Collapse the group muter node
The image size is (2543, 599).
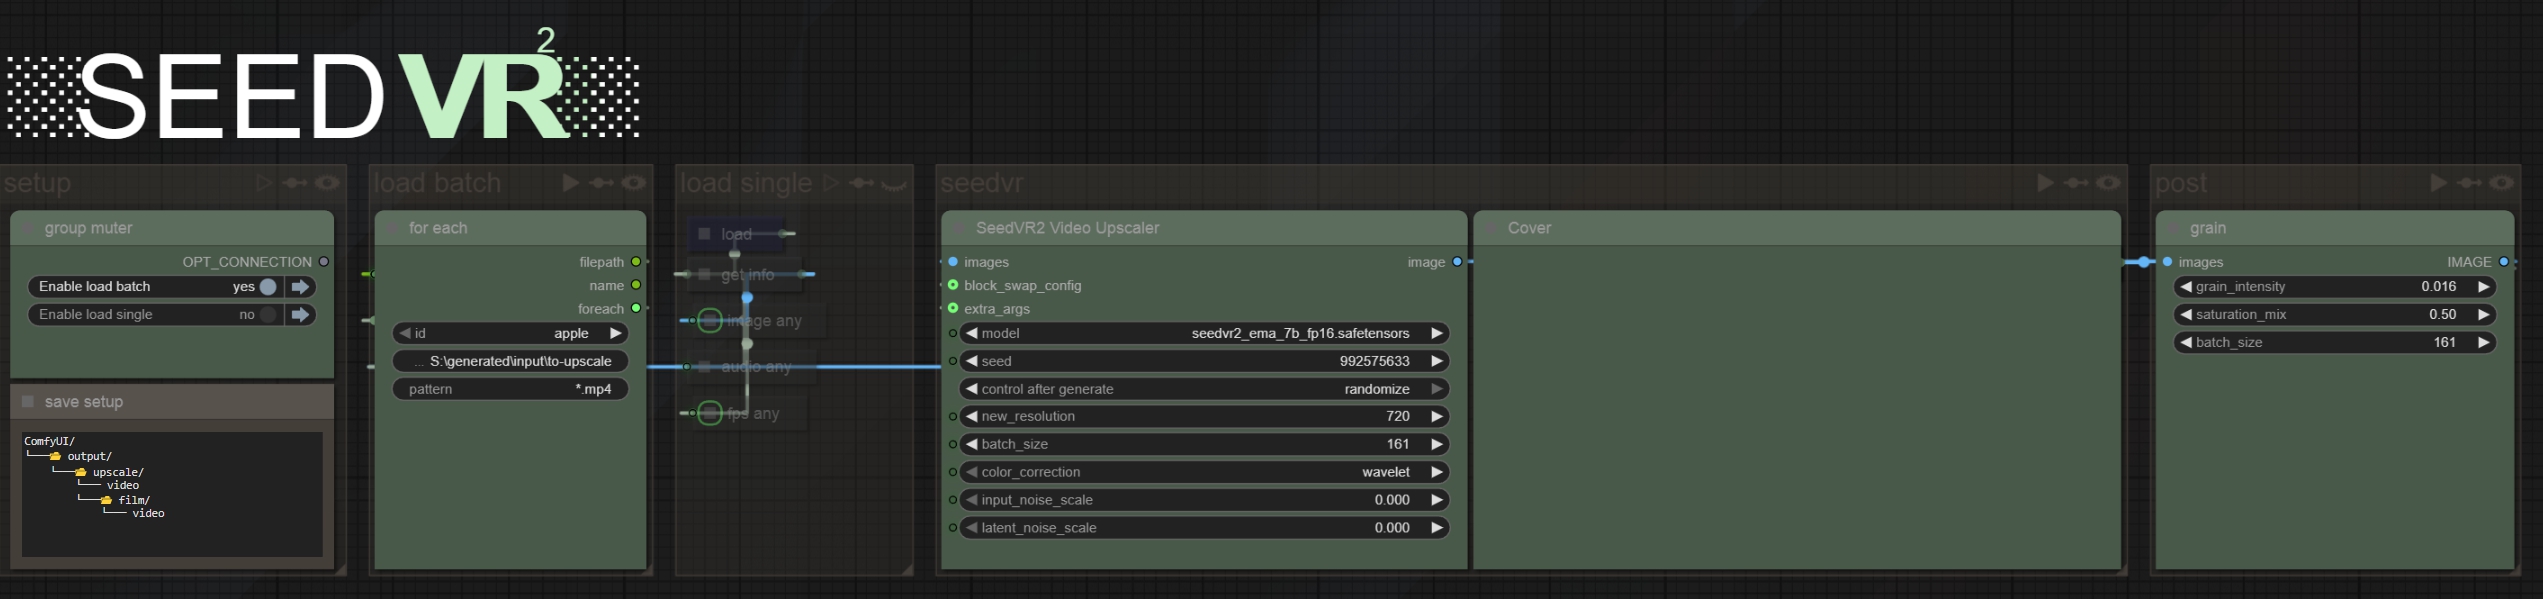(x=28, y=228)
